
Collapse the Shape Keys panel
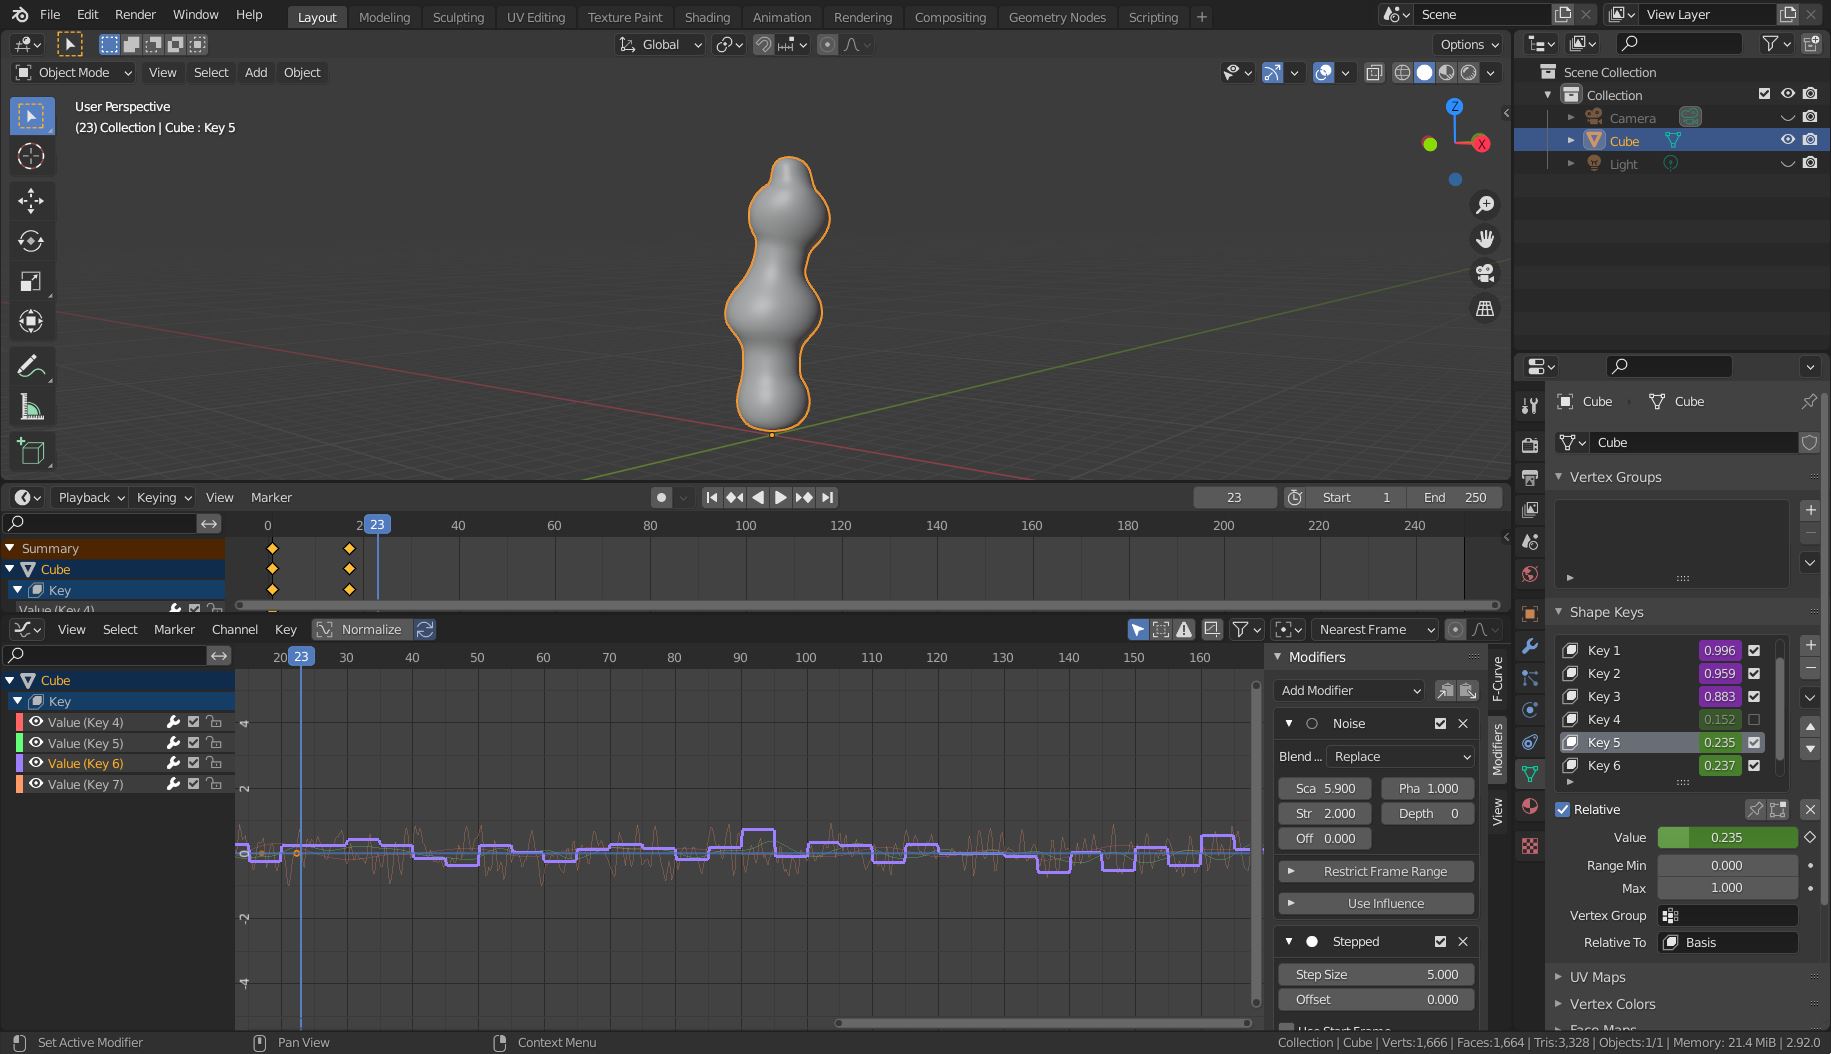[x=1605, y=612]
